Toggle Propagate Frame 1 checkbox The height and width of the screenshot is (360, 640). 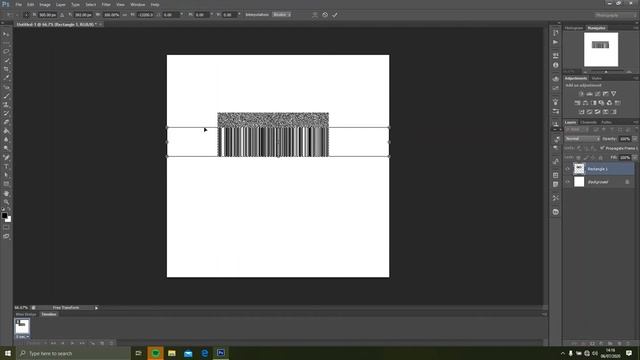tap(602, 148)
